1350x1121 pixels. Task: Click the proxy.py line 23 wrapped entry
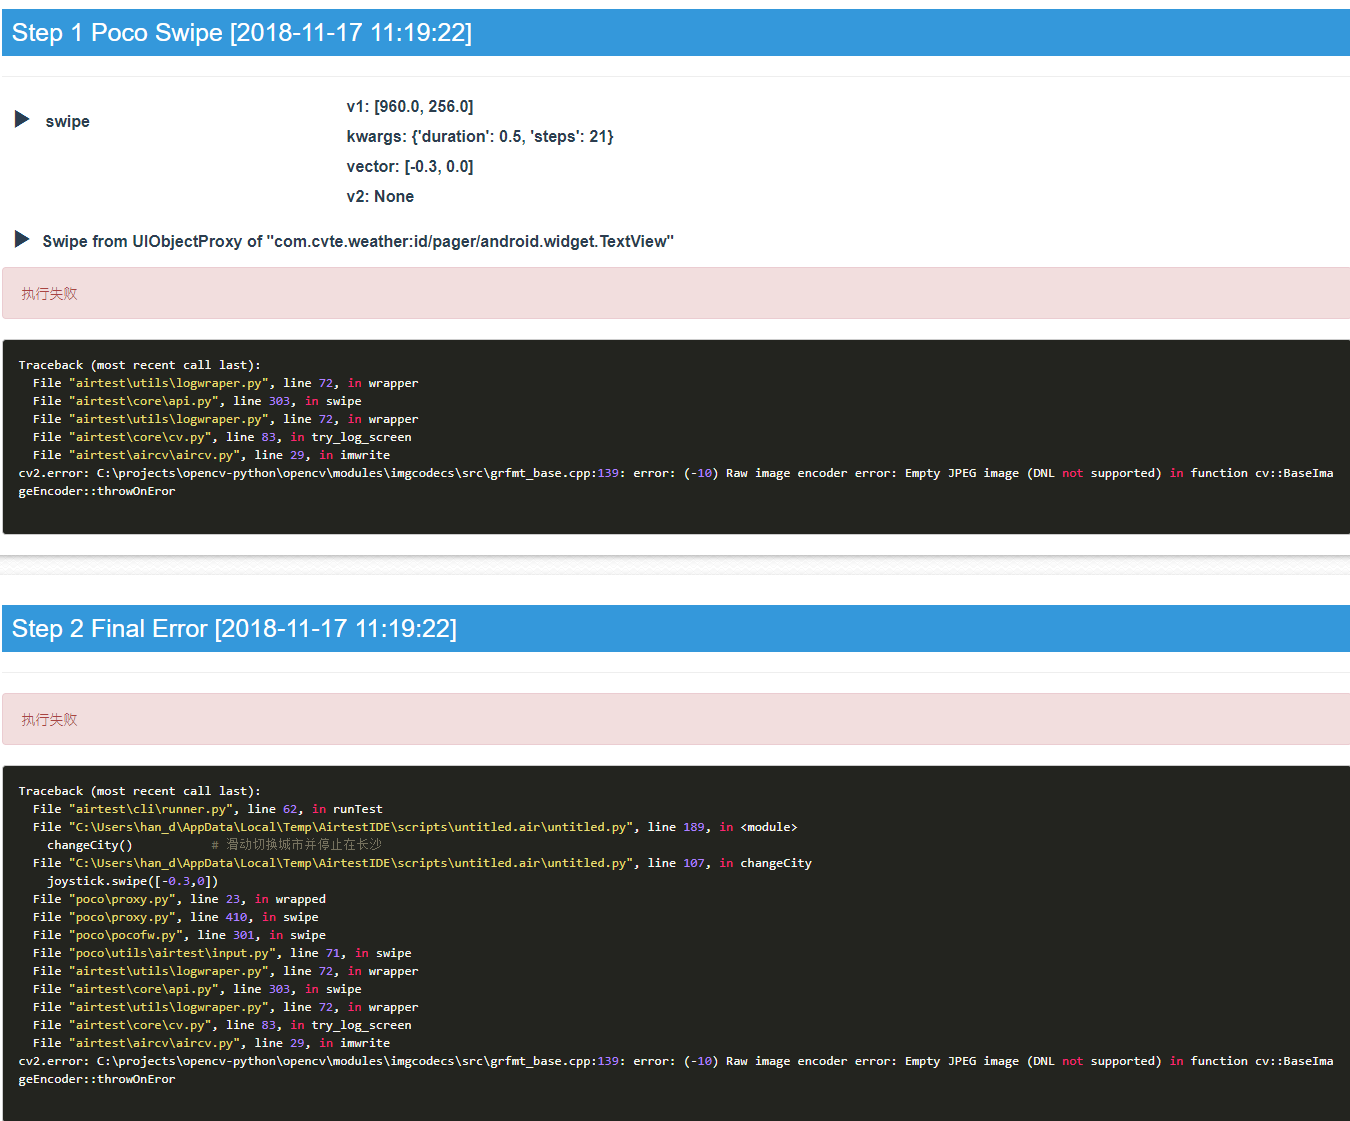179,899
